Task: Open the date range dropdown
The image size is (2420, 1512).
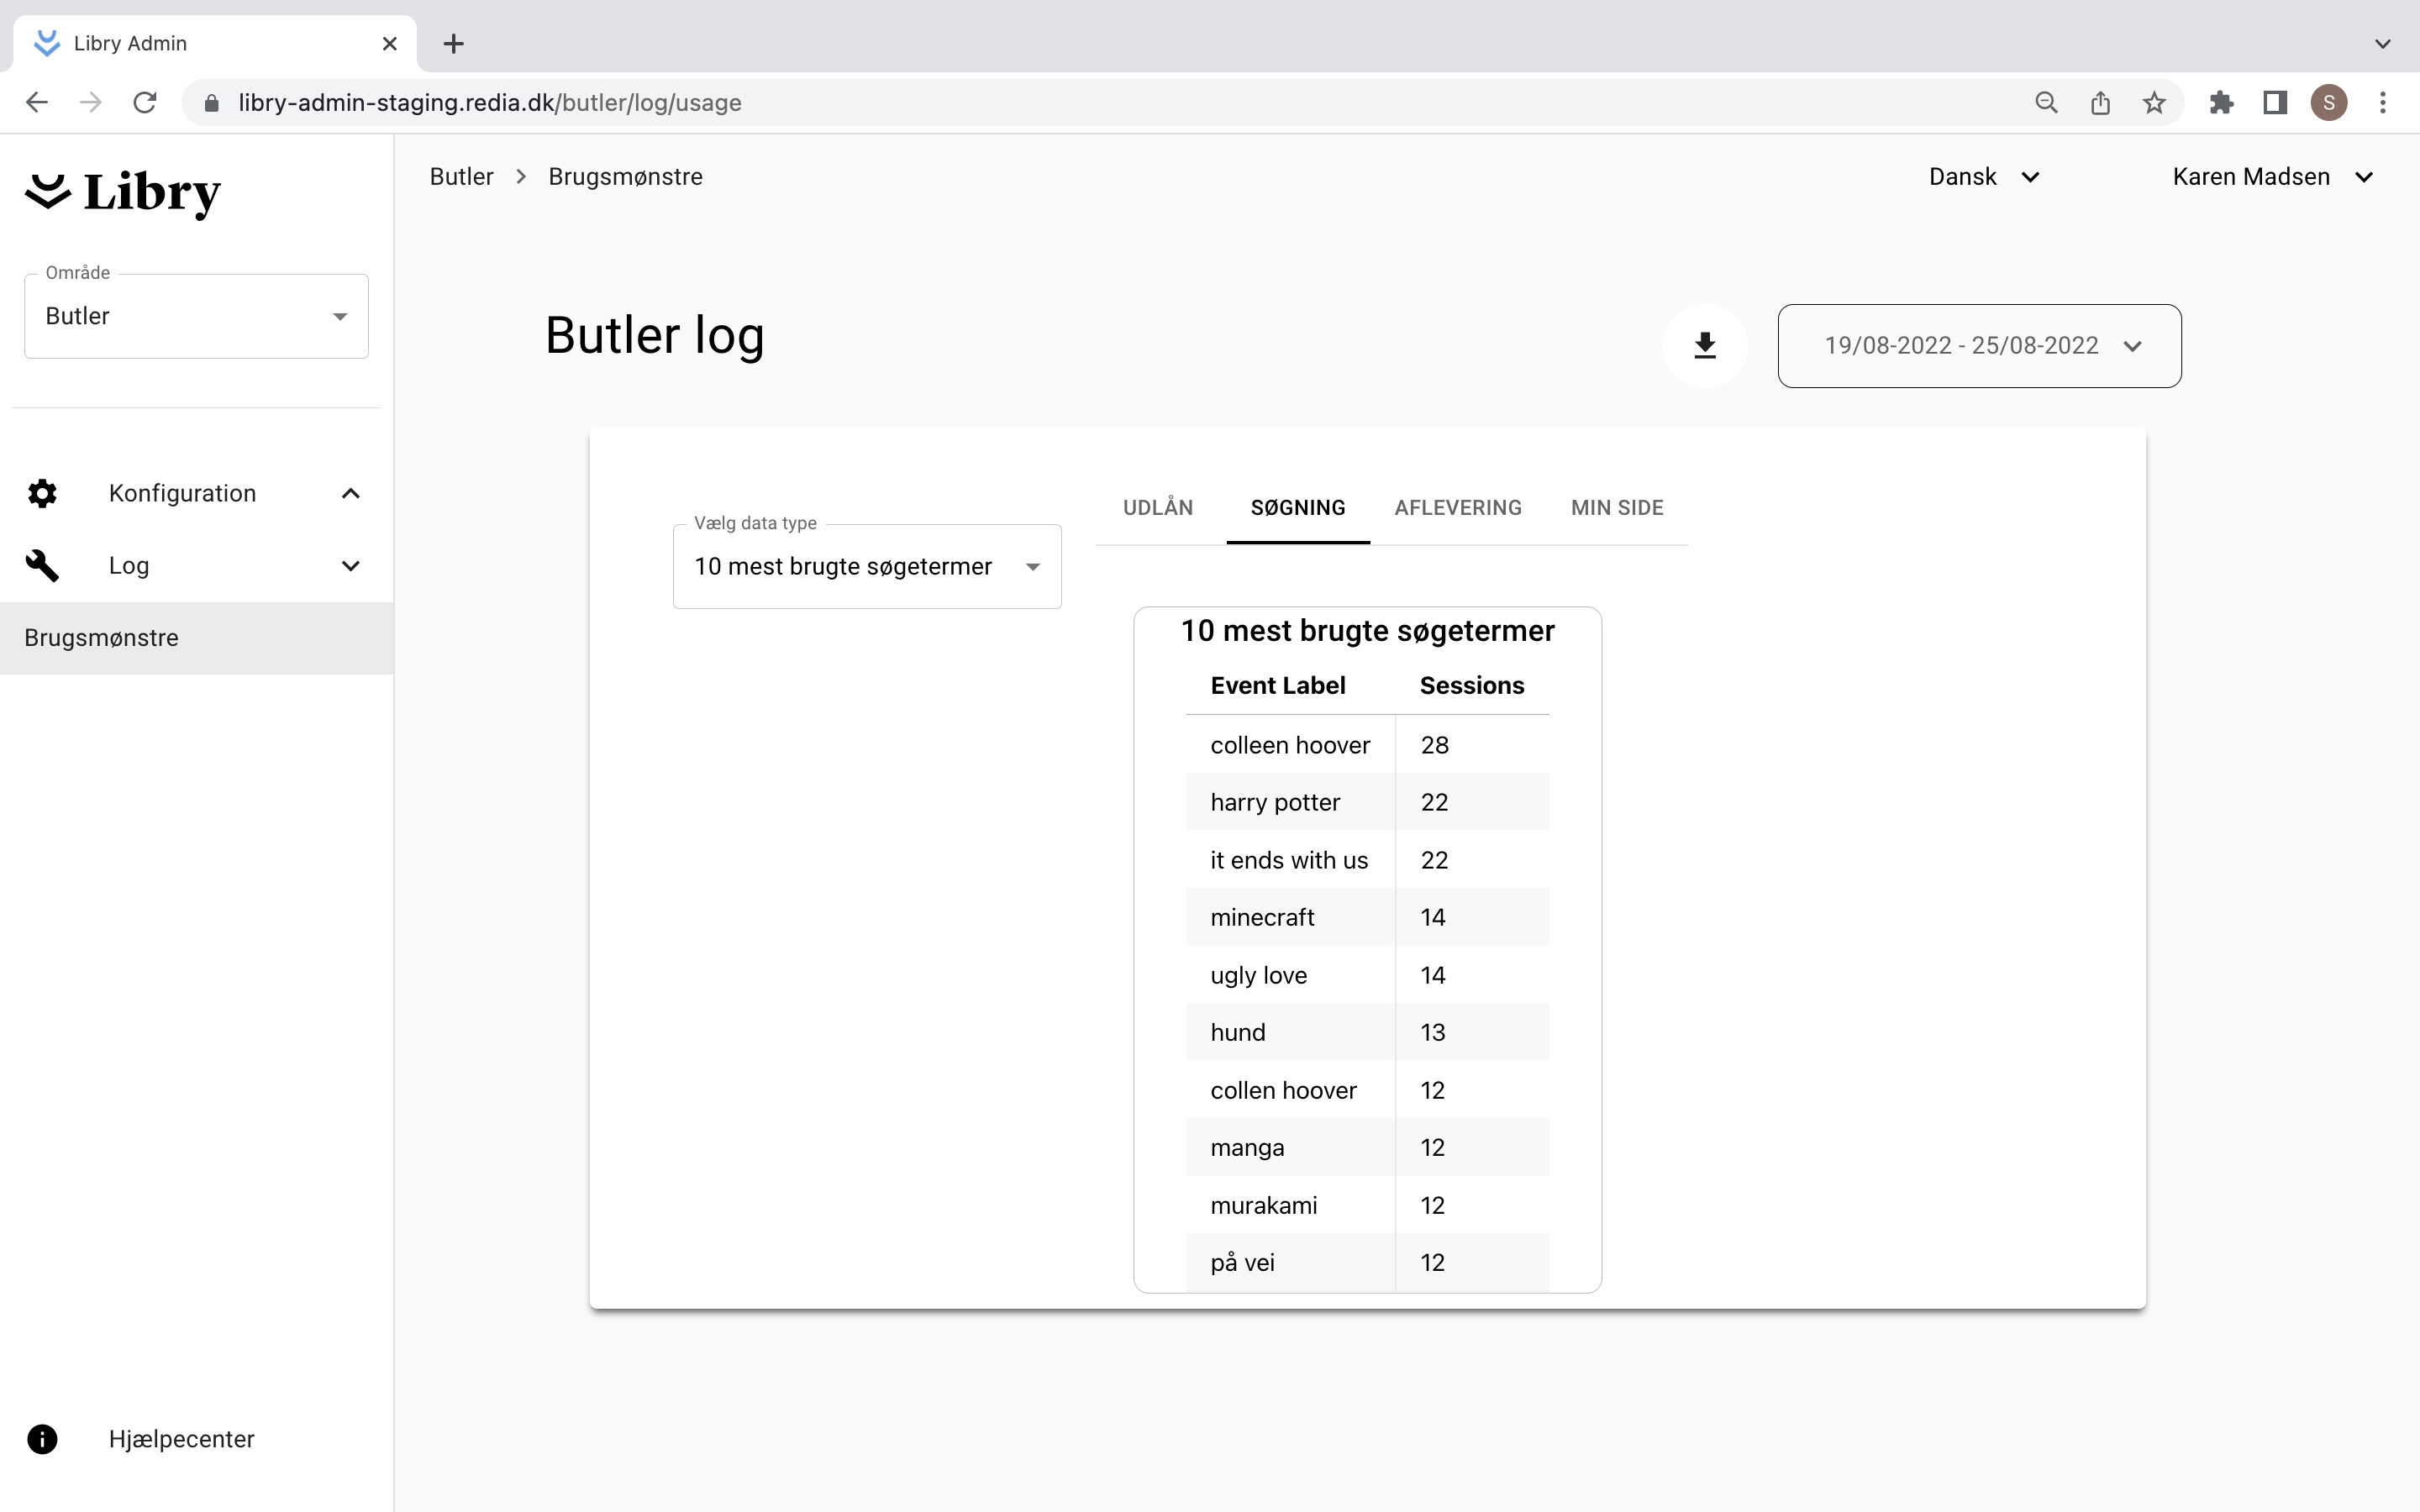Action: click(1979, 346)
